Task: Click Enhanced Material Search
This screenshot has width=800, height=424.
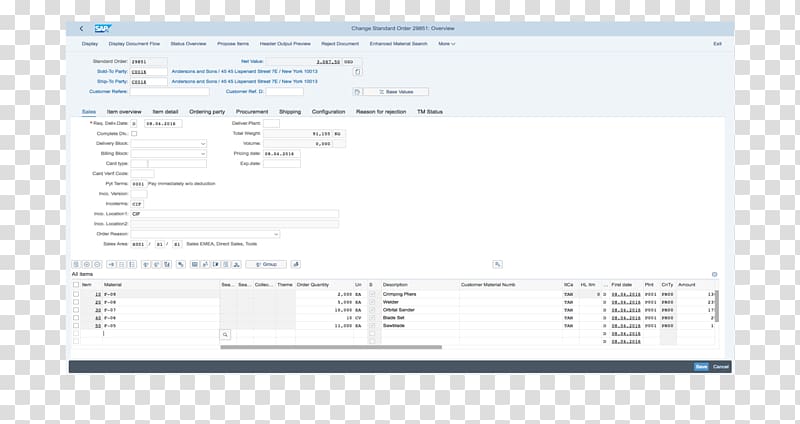Action: [x=398, y=44]
